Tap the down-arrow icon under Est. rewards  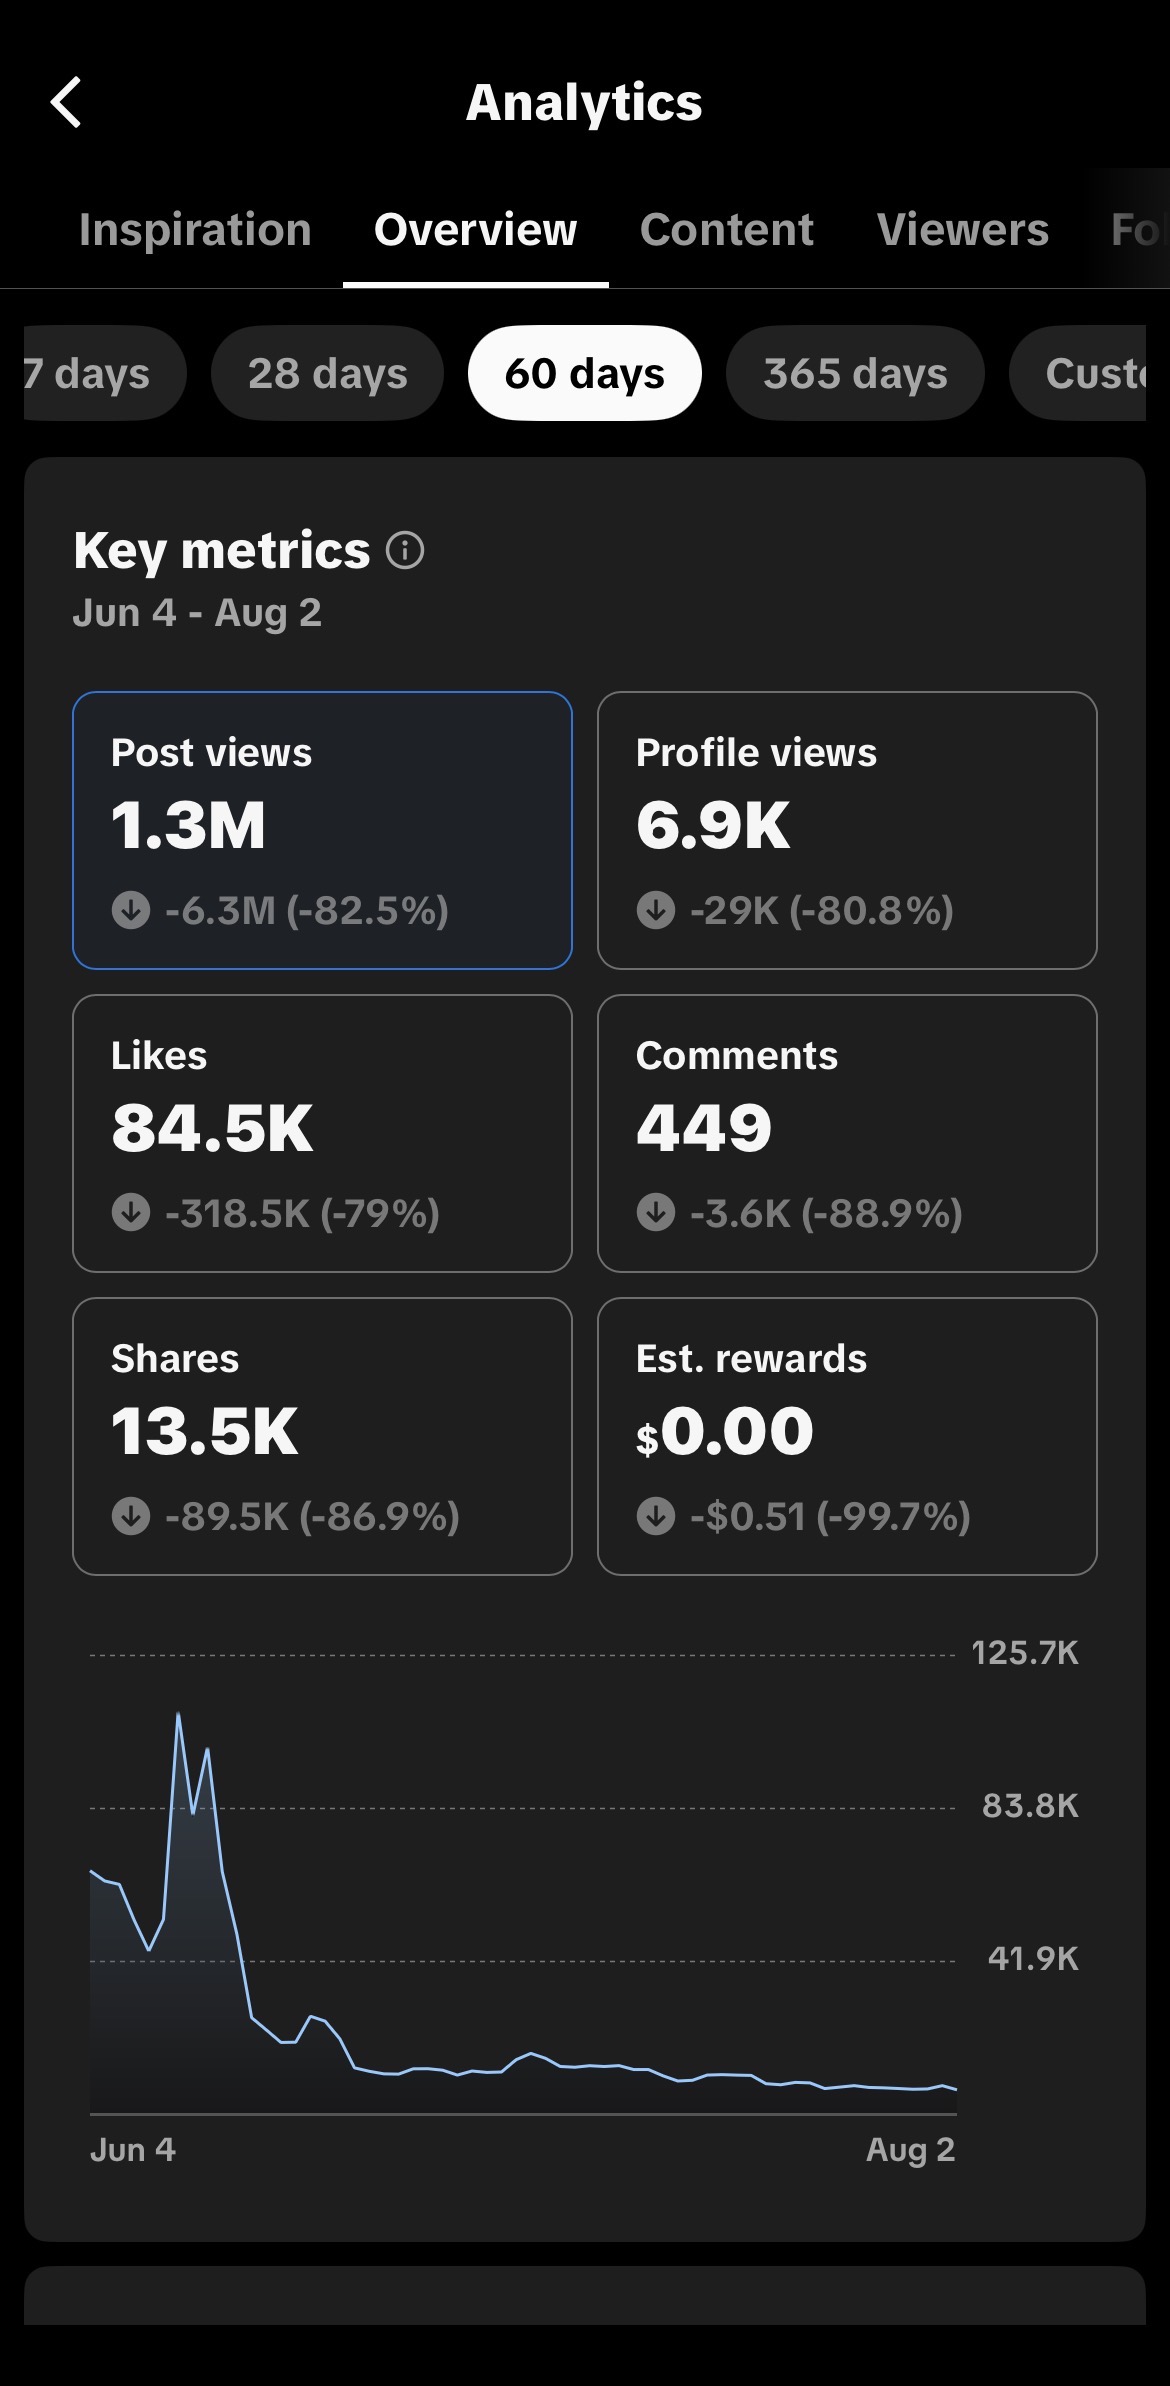click(x=656, y=1516)
